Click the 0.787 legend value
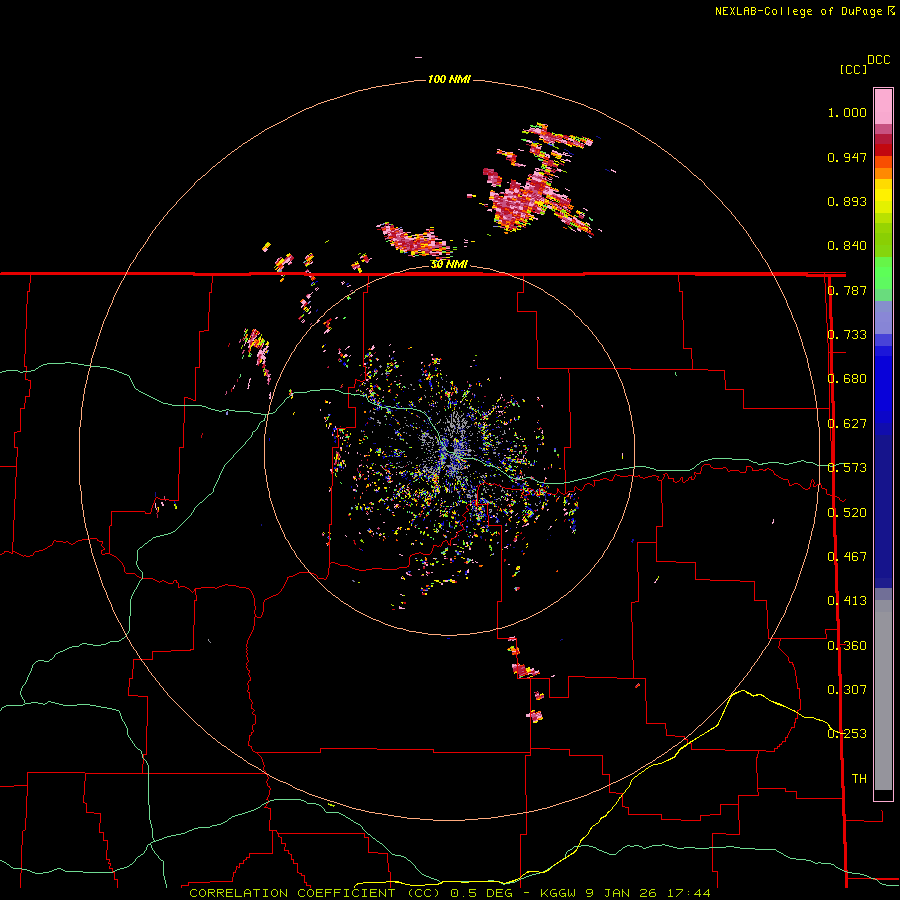The image size is (900, 900). pyautogui.click(x=847, y=290)
